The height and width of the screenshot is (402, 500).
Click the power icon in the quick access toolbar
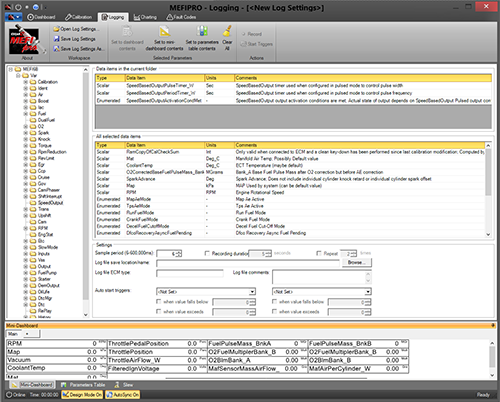coord(18,7)
